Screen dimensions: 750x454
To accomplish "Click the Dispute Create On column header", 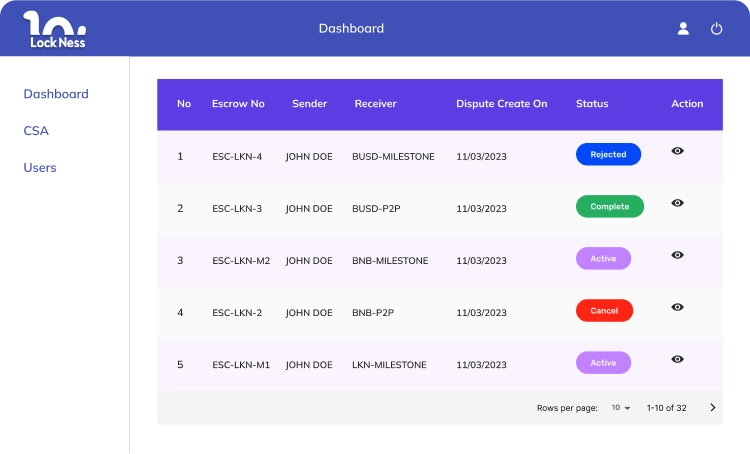I will pyautogui.click(x=501, y=104).
